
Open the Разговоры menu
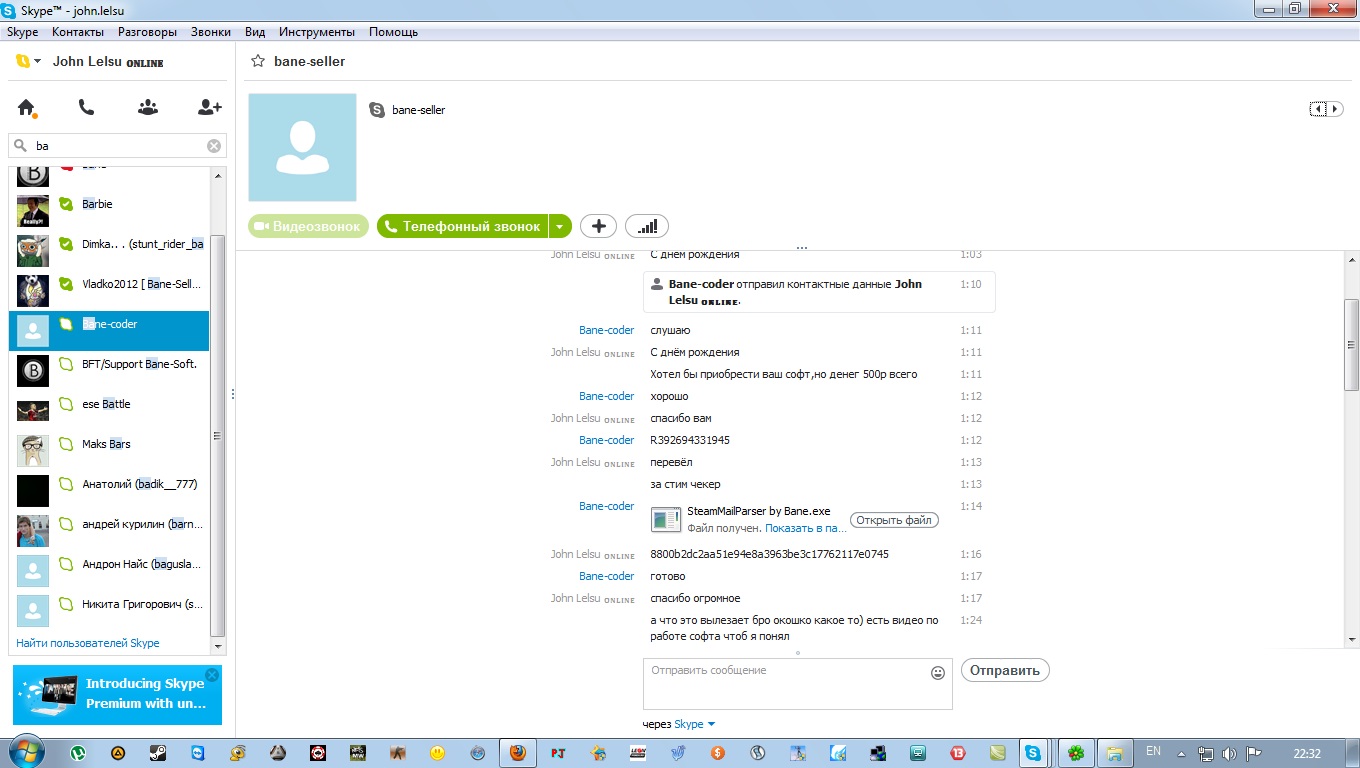coord(147,32)
